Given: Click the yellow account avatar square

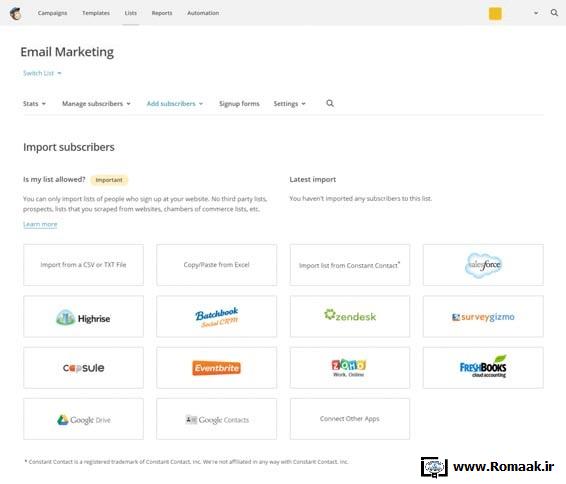Looking at the screenshot, I should [x=495, y=14].
